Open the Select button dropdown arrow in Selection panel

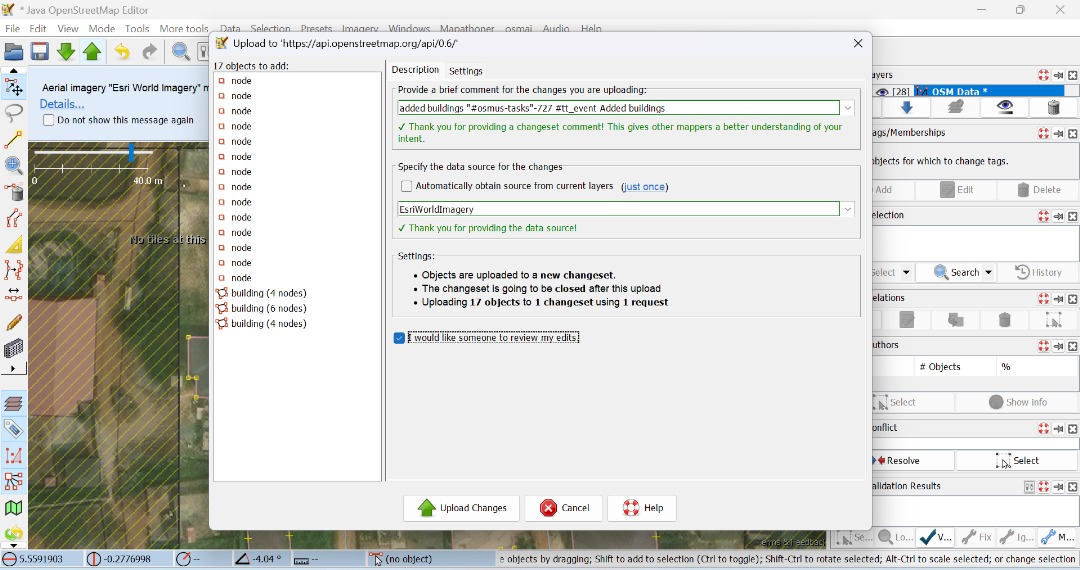pyautogui.click(x=906, y=273)
